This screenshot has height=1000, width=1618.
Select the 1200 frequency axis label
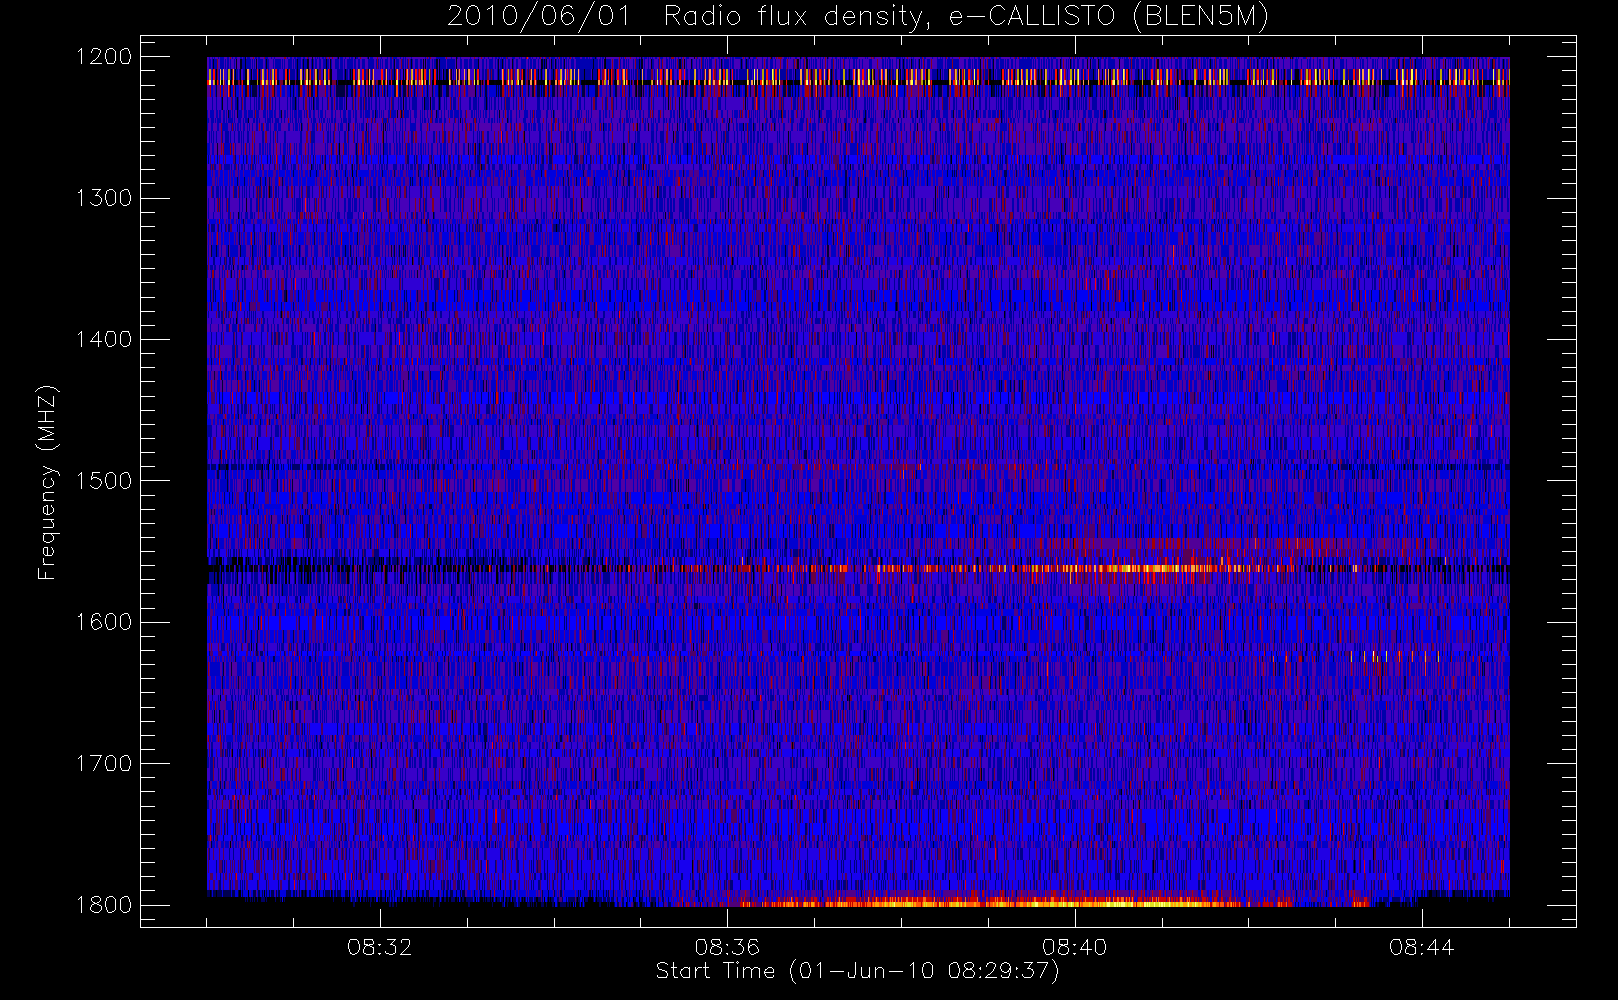coord(104,57)
